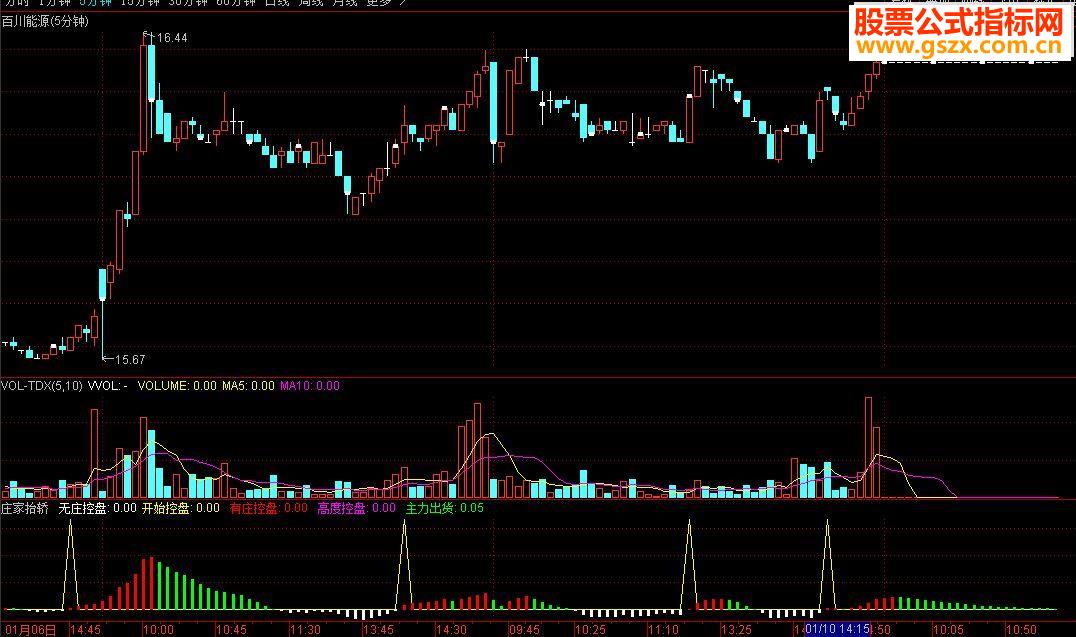The height and width of the screenshot is (637, 1076).
Task: Open the 更多 periods menu
Action: point(378,3)
